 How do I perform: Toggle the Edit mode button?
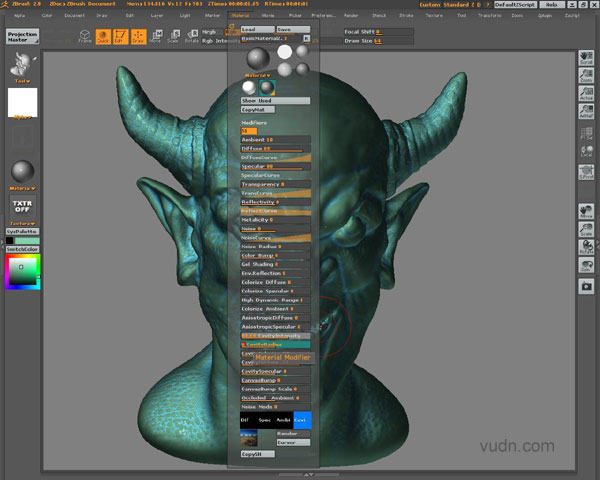click(x=120, y=36)
